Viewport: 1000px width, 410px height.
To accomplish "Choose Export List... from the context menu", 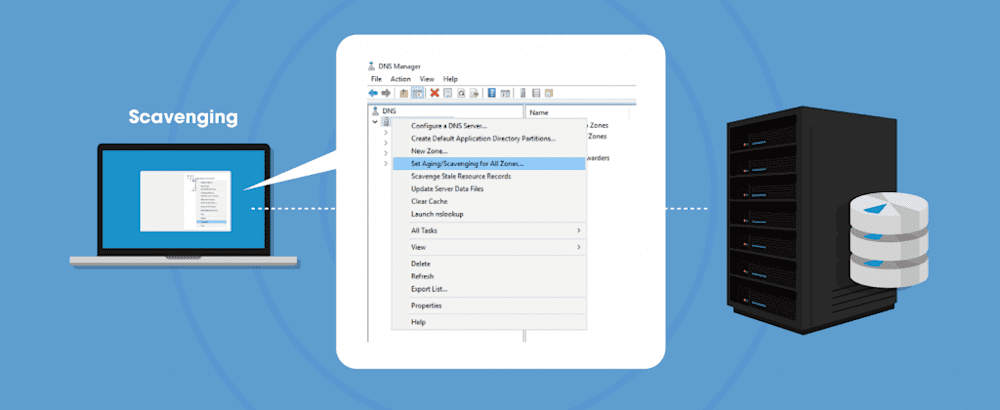I will (489, 289).
